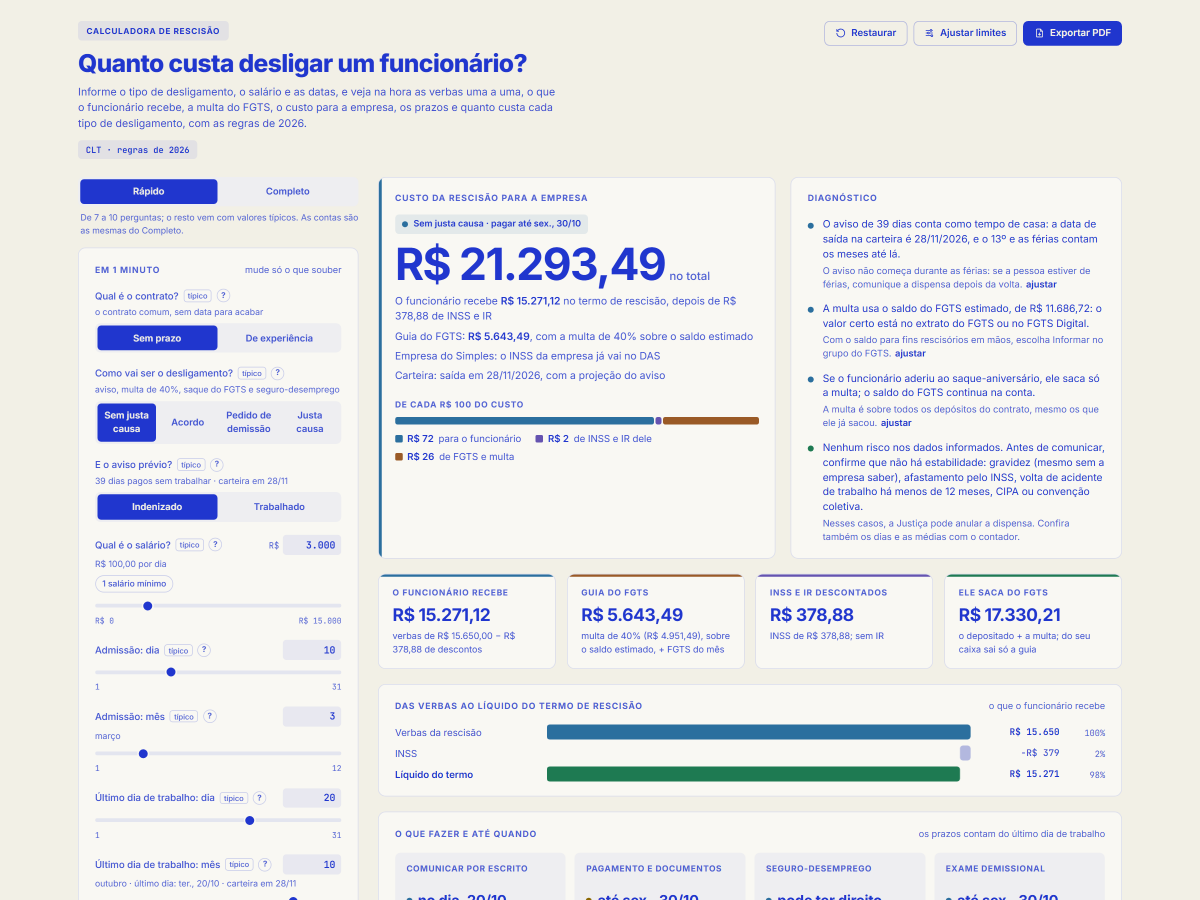Click the 'CALCULADORA DE RESCISÃO' label
Screen dimensions: 1200x900
(x=153, y=31)
